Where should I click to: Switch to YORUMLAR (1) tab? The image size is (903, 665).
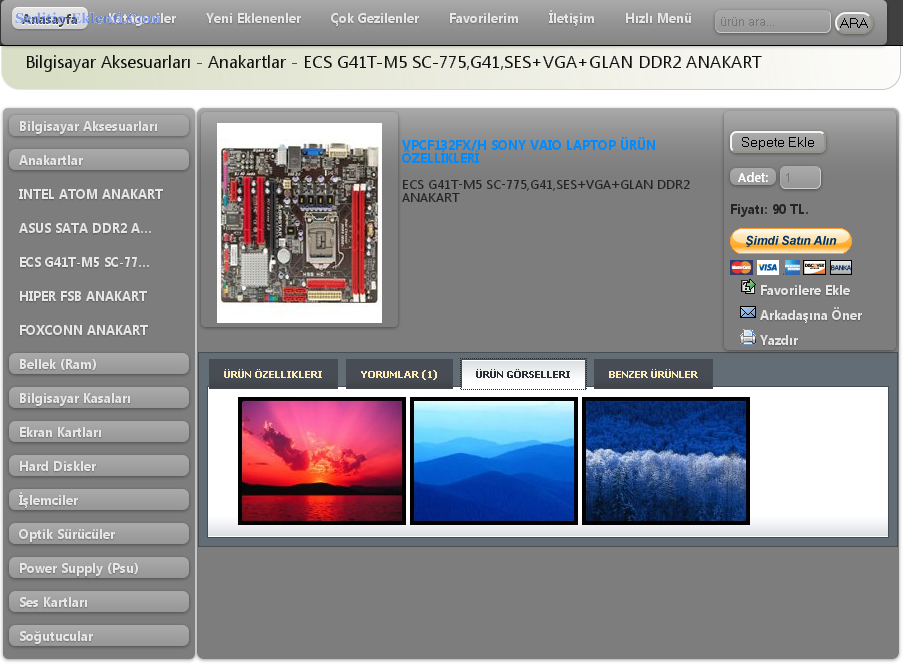pyautogui.click(x=399, y=374)
